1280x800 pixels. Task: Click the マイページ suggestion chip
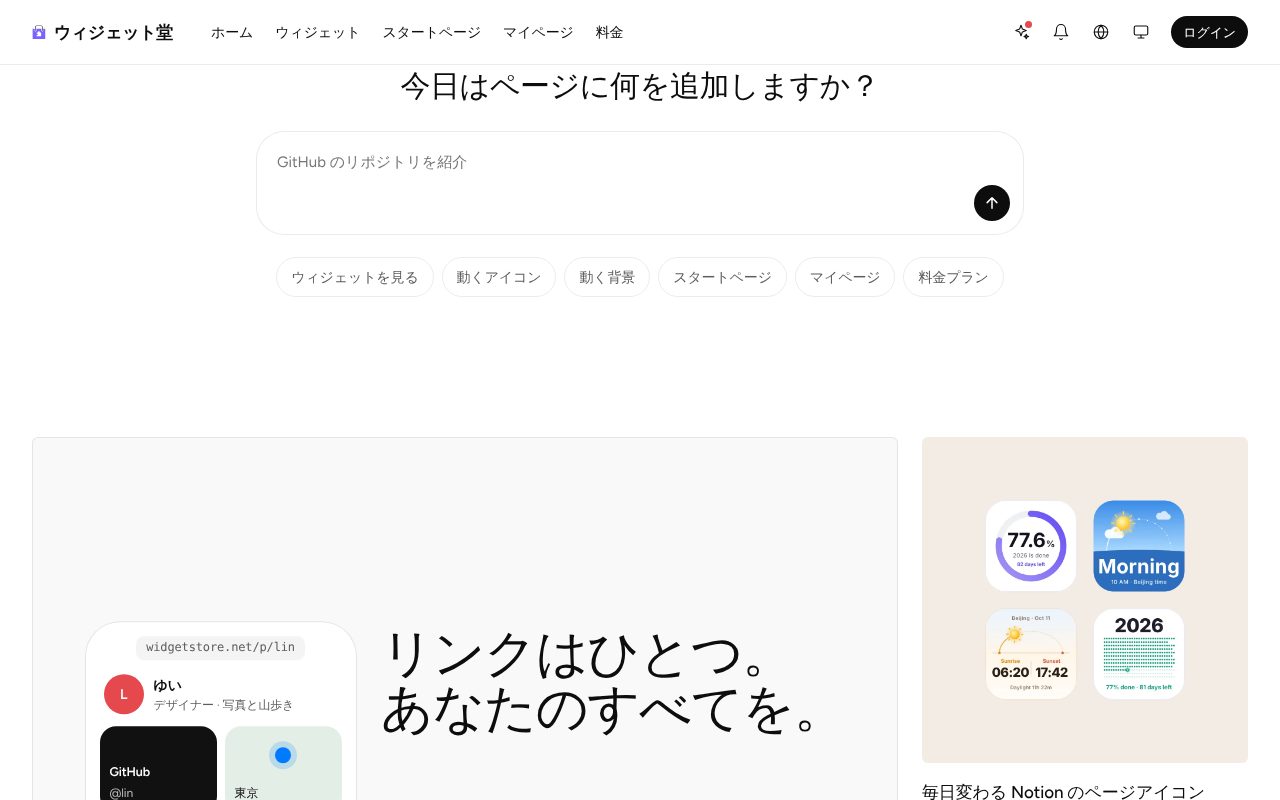point(845,277)
